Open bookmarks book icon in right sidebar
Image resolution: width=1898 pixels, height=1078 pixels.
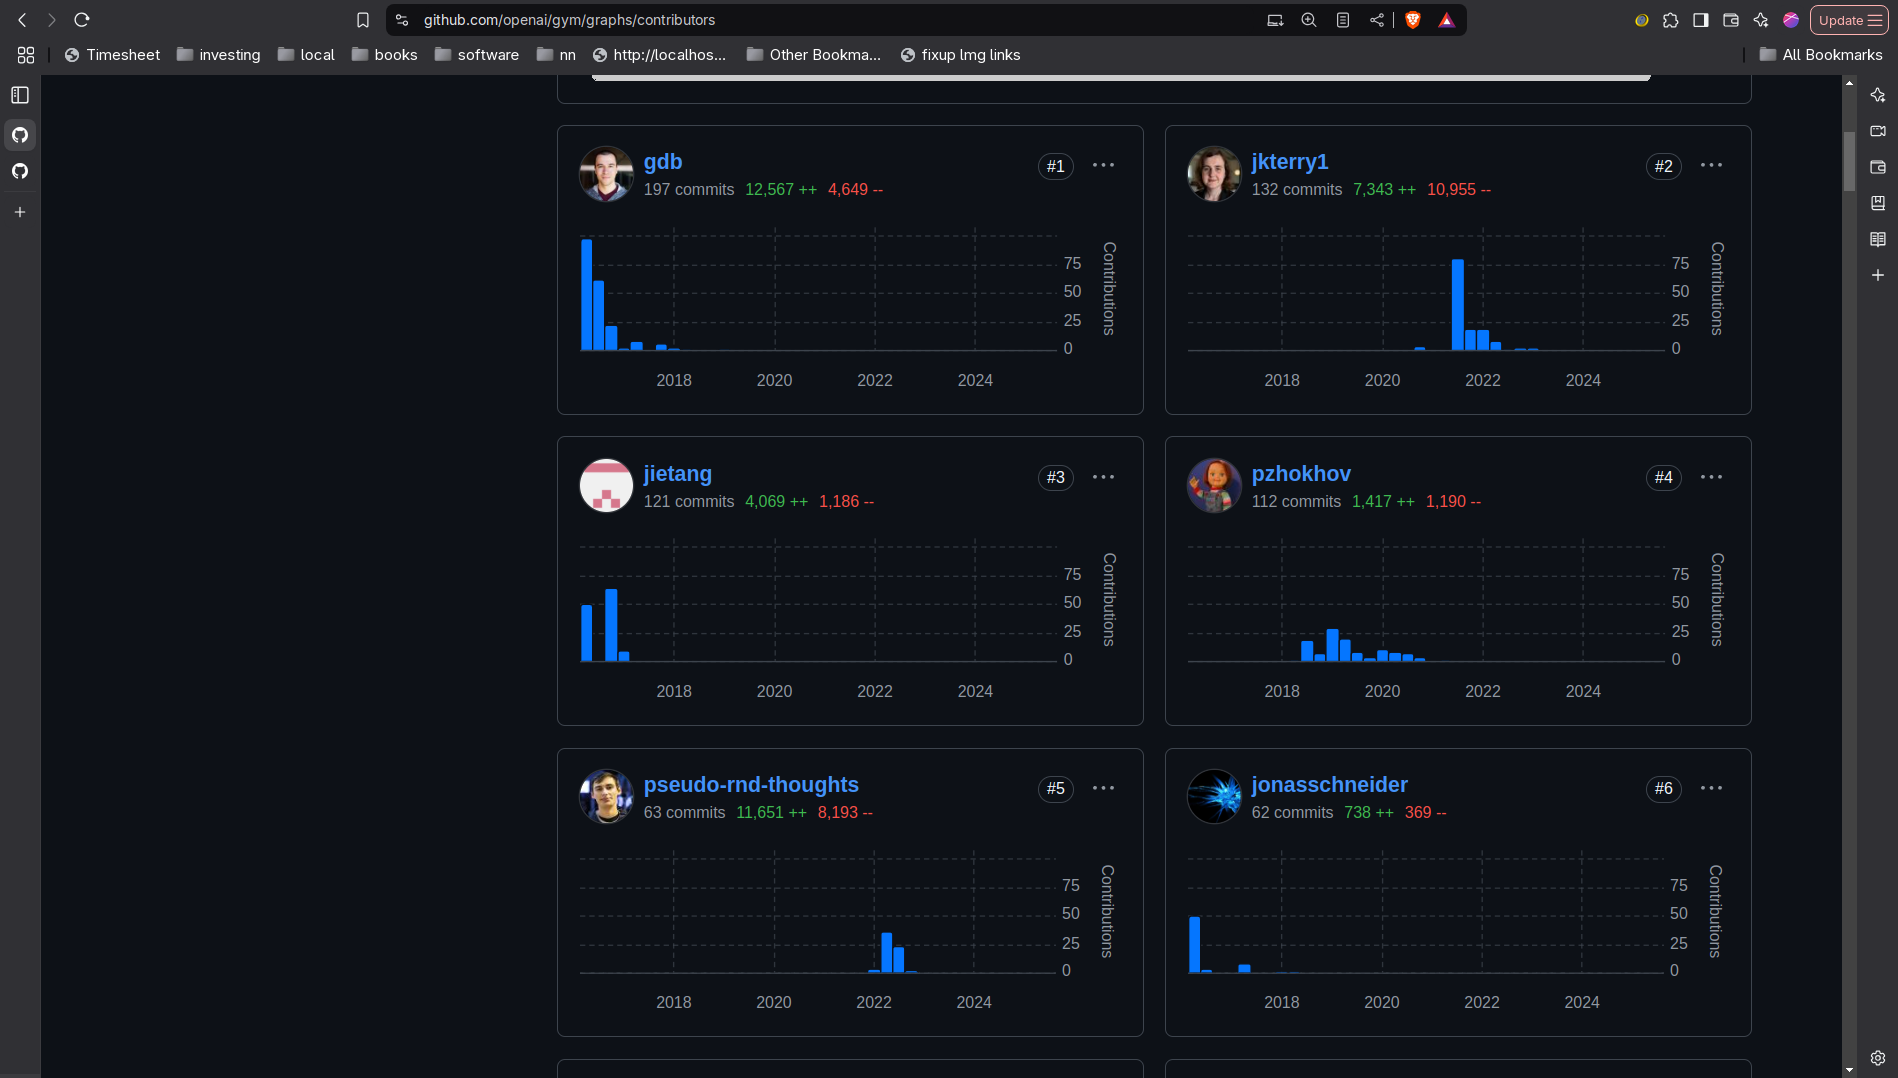coord(1878,203)
